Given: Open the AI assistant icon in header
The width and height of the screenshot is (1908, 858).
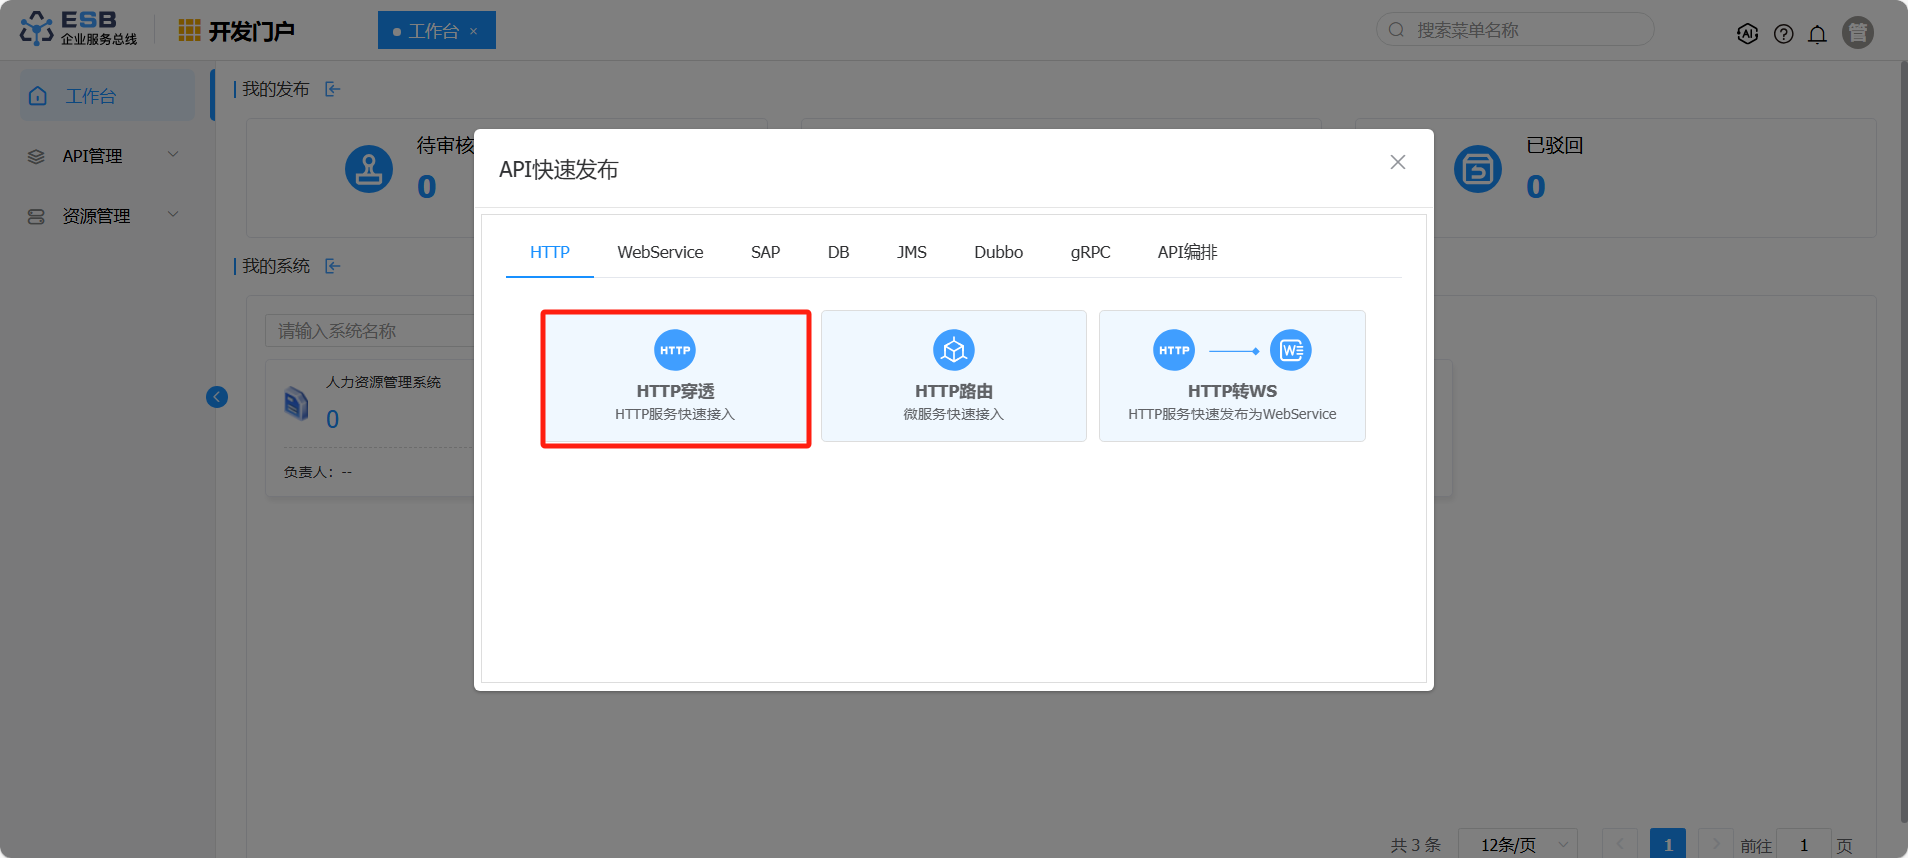Looking at the screenshot, I should coord(1747,34).
